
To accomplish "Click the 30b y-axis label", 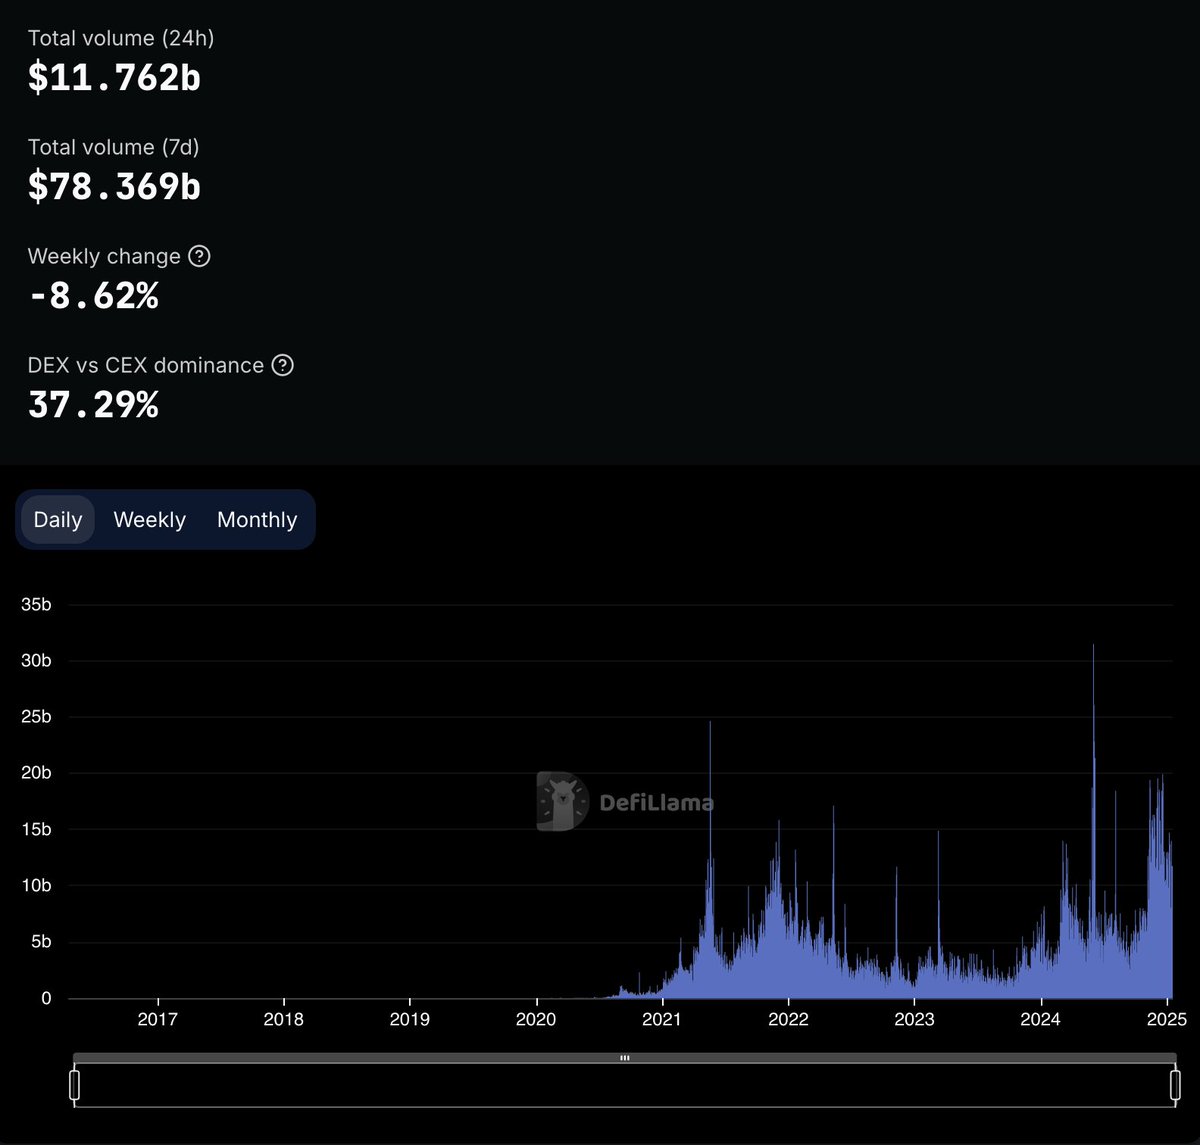I will (x=35, y=661).
